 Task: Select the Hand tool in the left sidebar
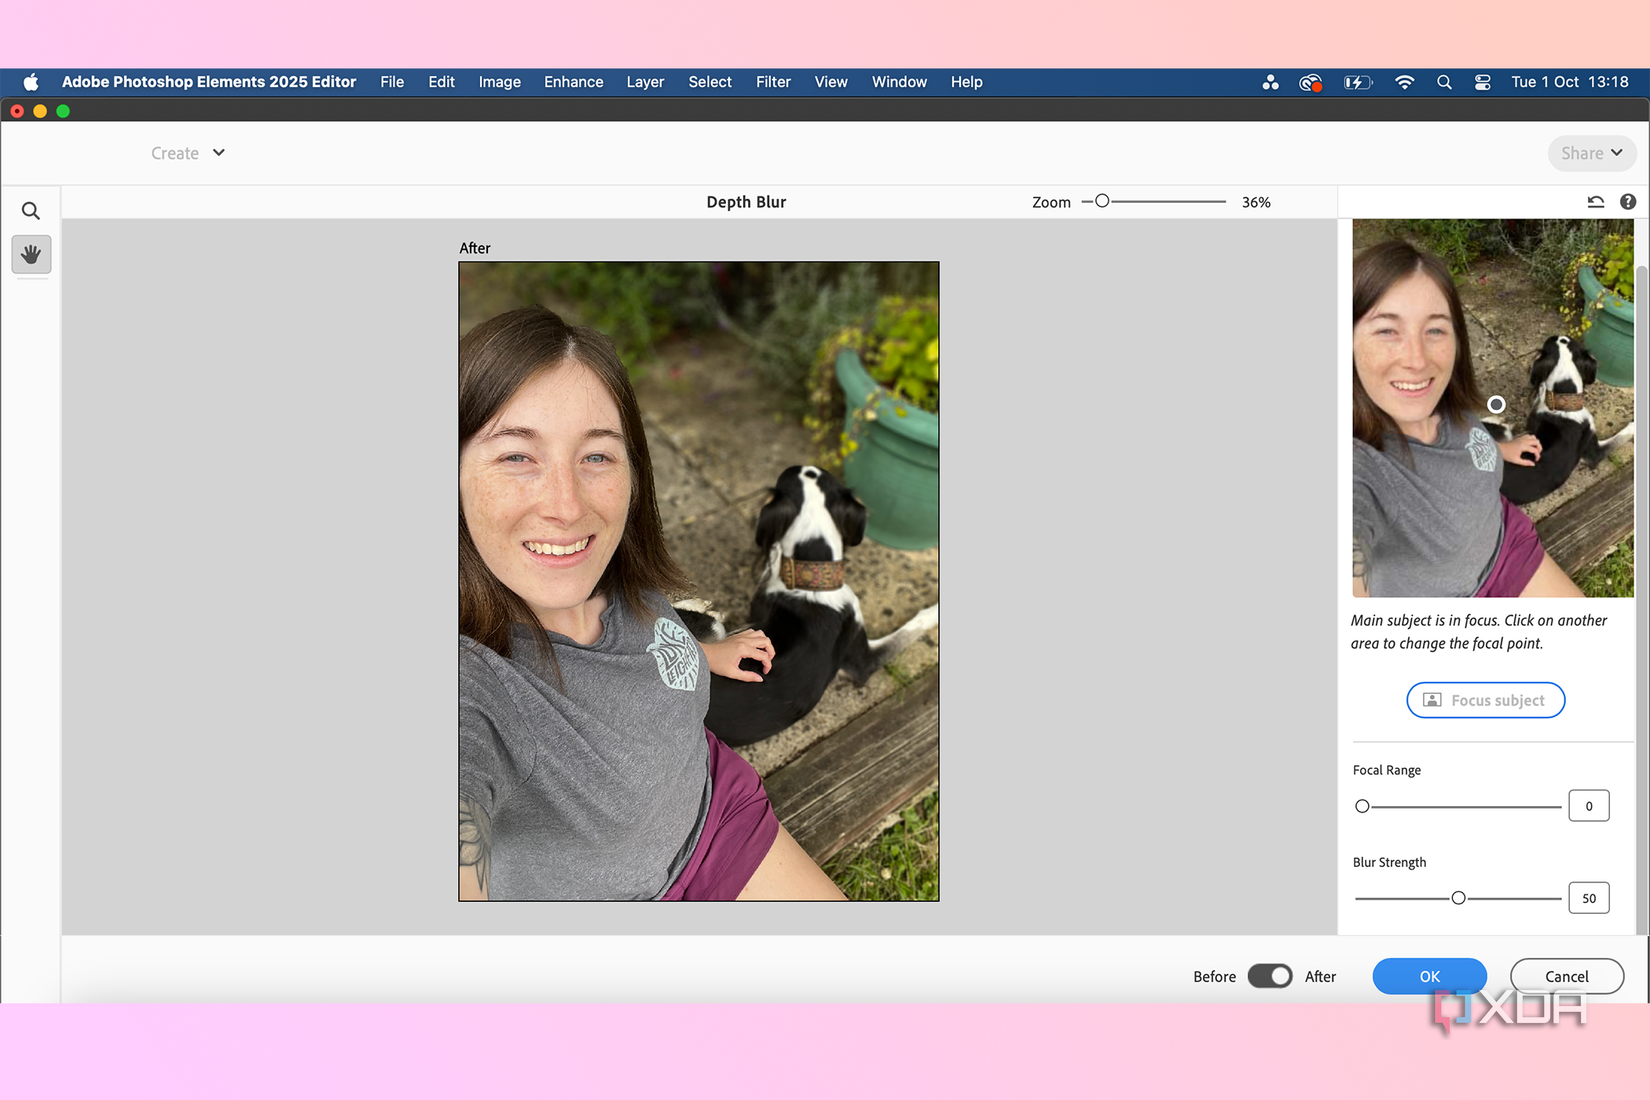point(30,254)
